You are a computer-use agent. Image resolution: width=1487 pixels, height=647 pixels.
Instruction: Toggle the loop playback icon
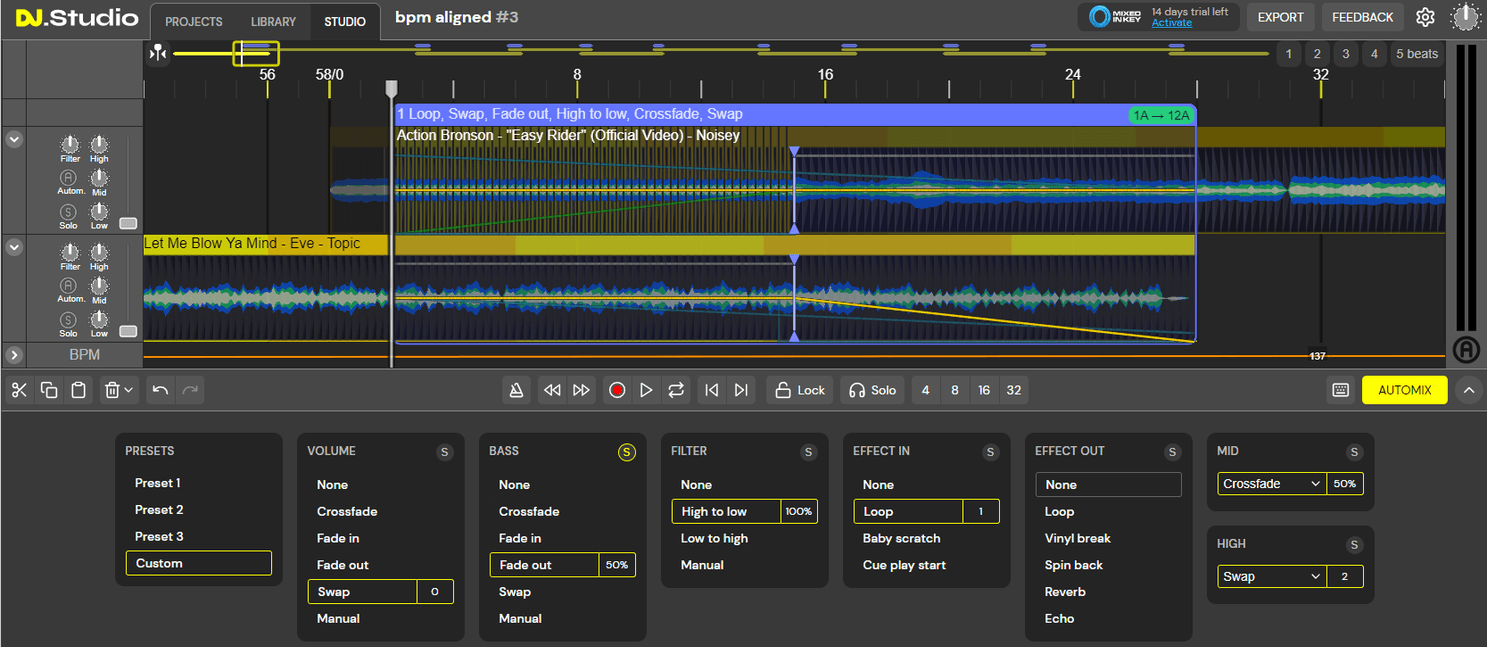(x=676, y=390)
